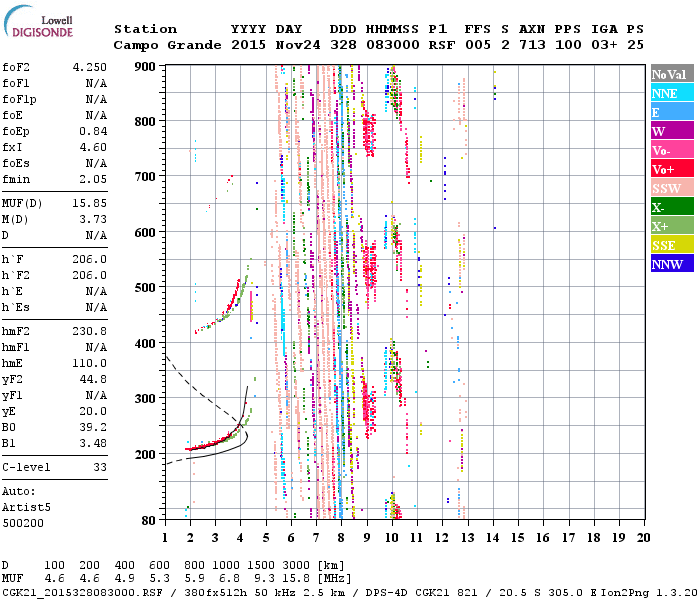700x600 pixels.
Task: Select the Vo- pink legend swatch
Action: (672, 150)
